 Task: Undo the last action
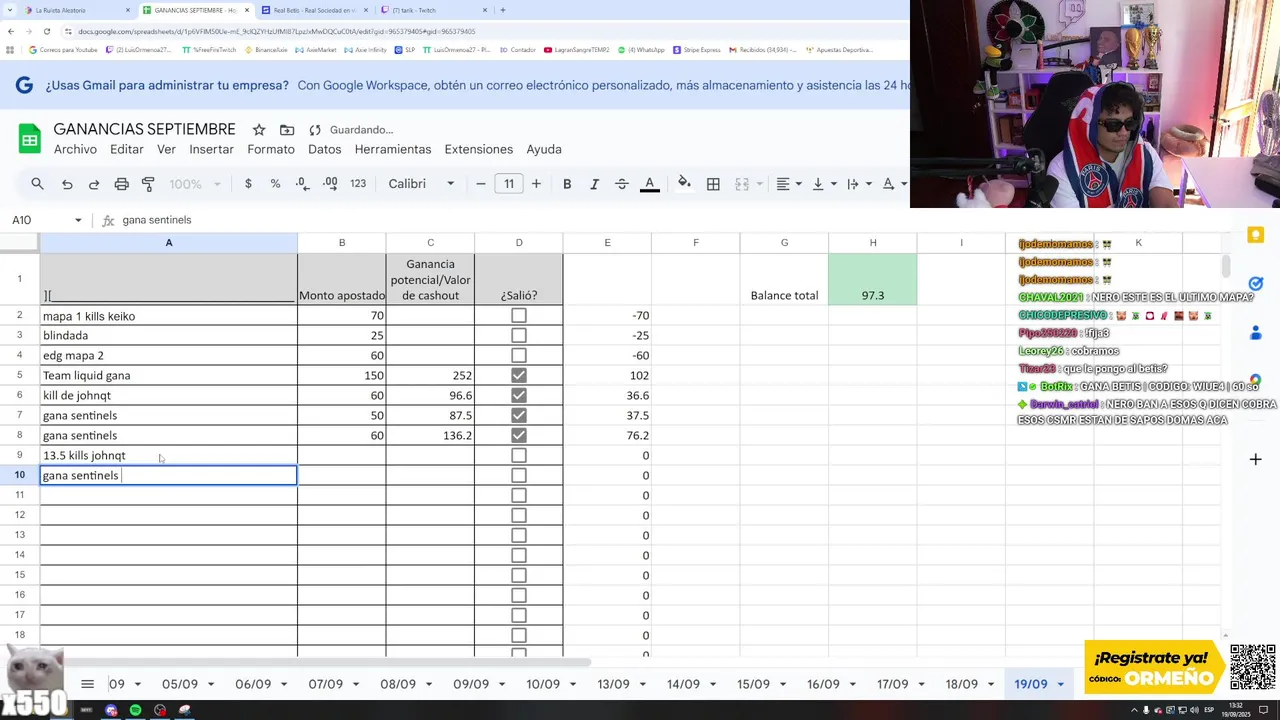67,184
